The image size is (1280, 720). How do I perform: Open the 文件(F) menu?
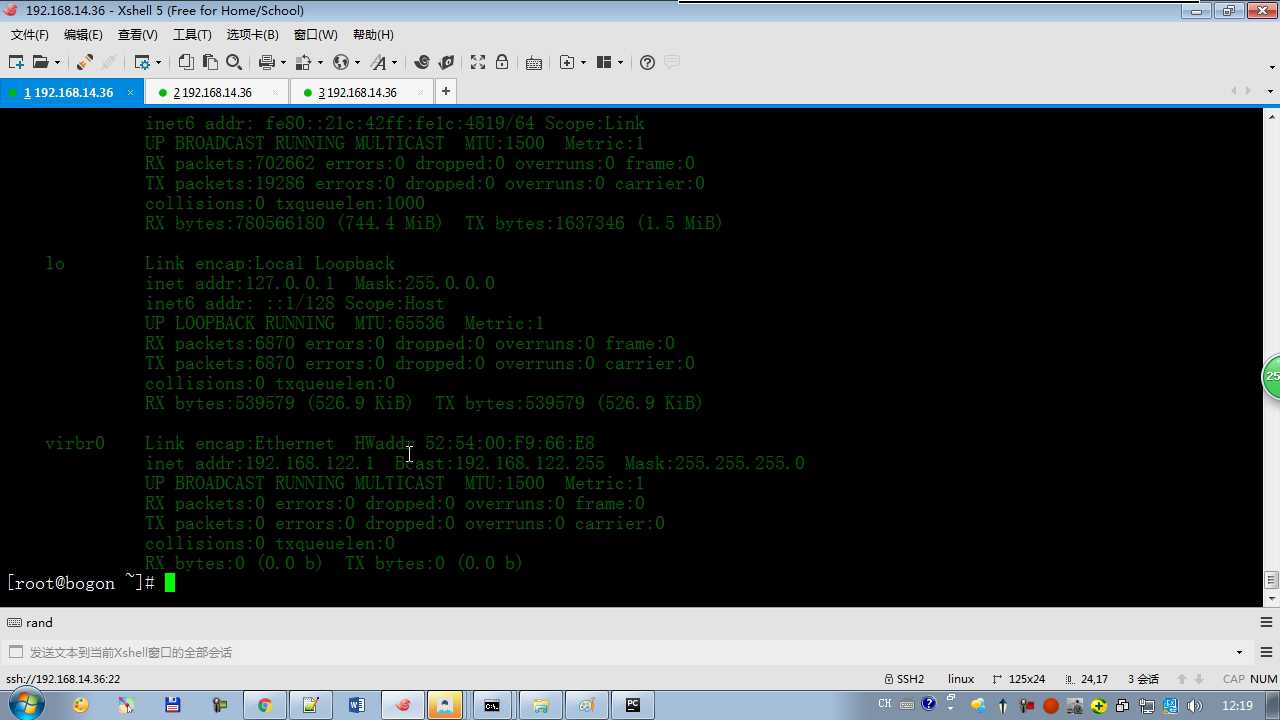(29, 34)
